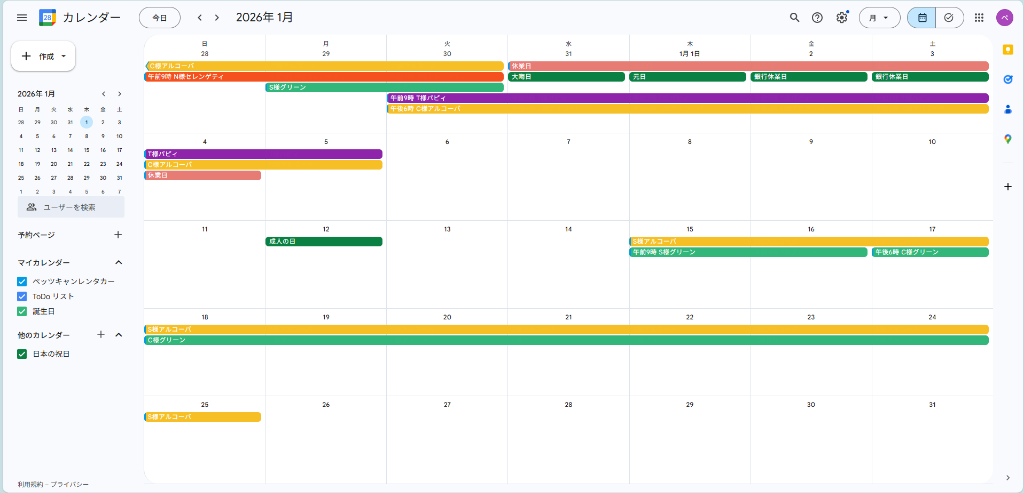Screen dimensions: 1024x493
Task: Open the 月 view dropdown
Action: 879,17
